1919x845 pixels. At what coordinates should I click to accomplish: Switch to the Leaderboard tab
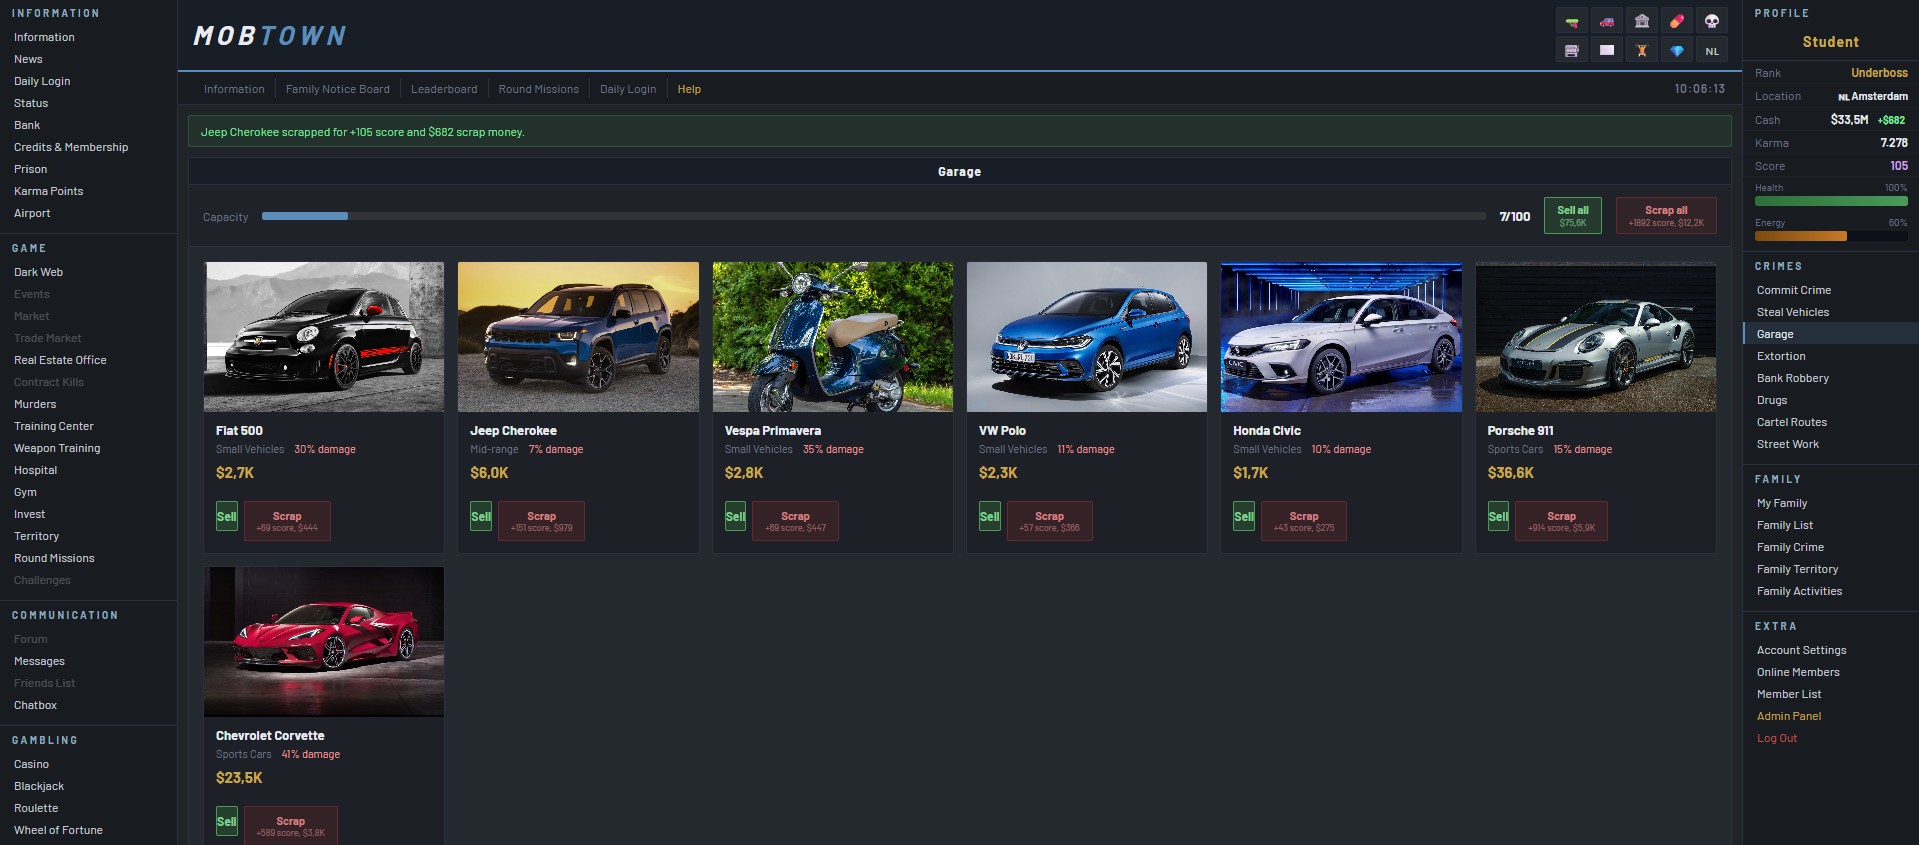444,89
